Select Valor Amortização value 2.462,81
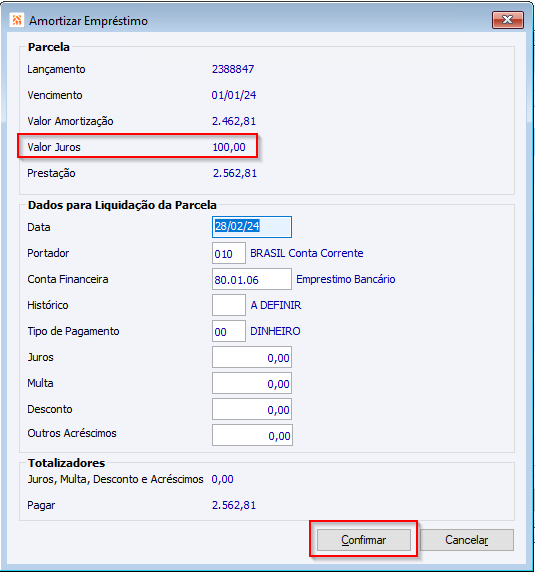The width and height of the screenshot is (535, 574). pyautogui.click(x=234, y=121)
